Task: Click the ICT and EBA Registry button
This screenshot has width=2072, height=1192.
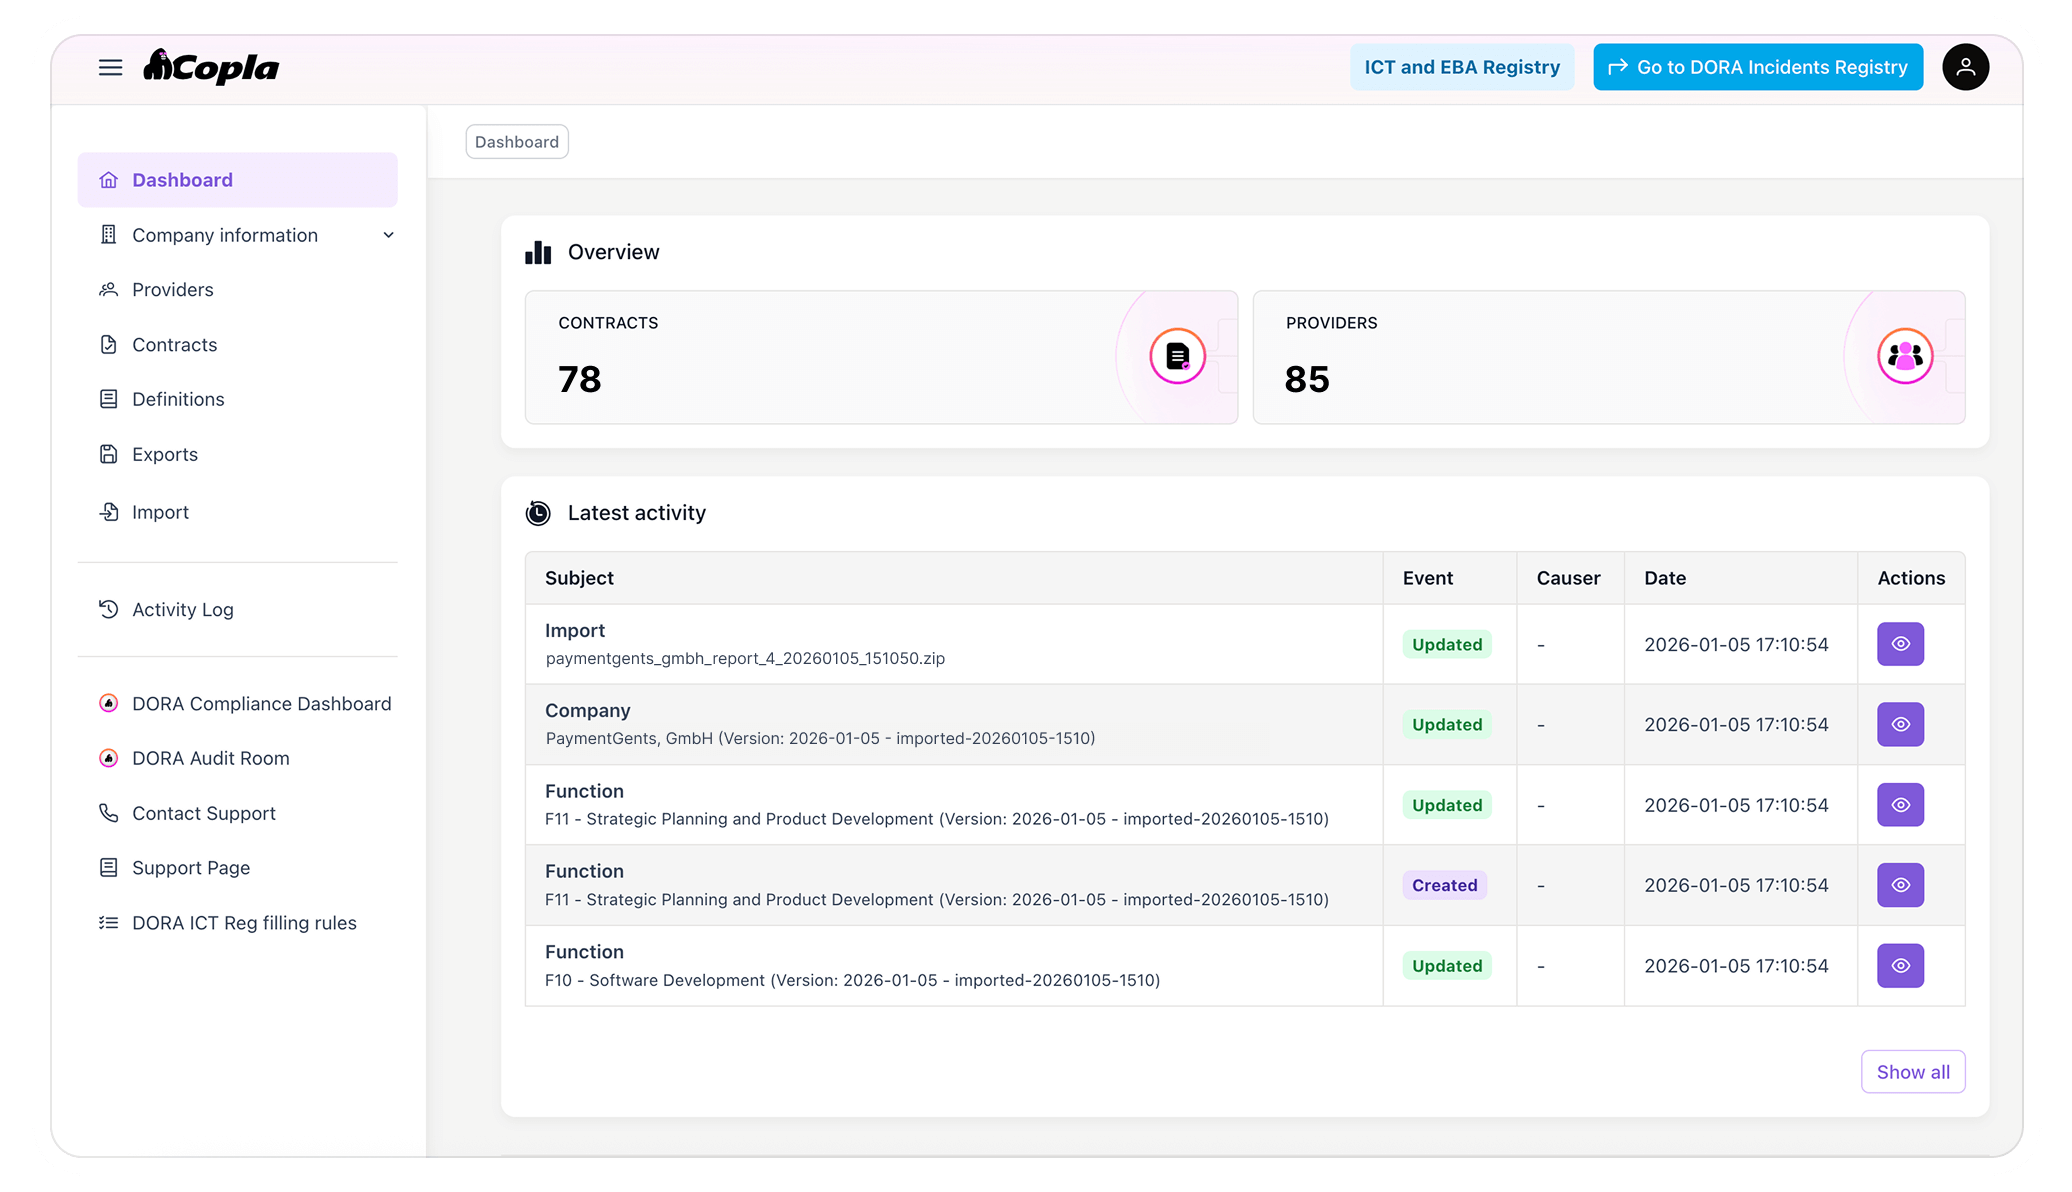Action: (x=1461, y=68)
